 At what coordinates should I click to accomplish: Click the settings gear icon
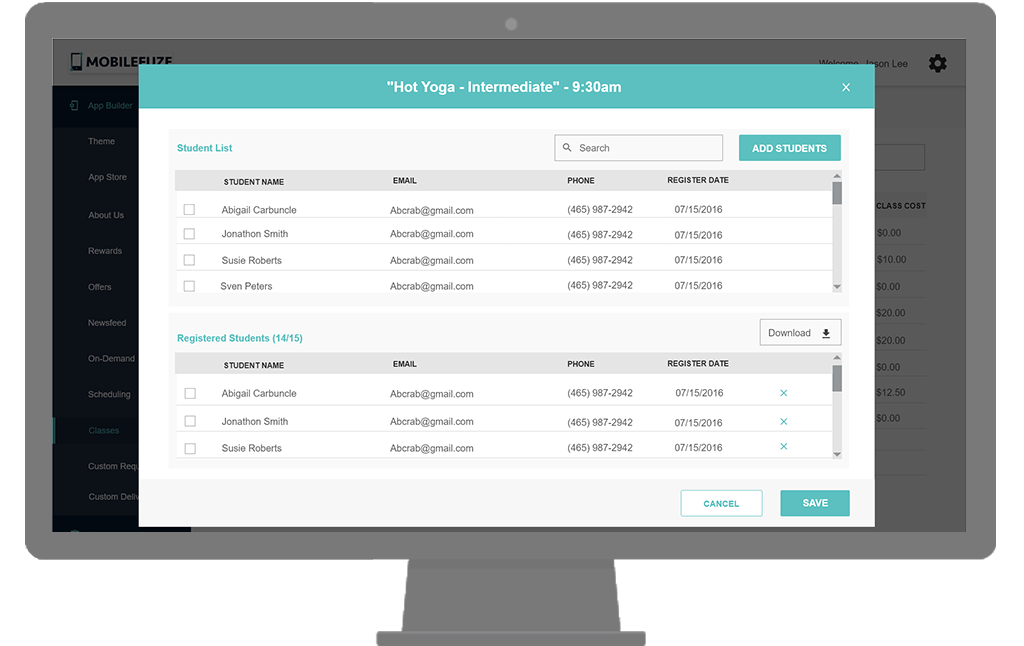(x=937, y=63)
